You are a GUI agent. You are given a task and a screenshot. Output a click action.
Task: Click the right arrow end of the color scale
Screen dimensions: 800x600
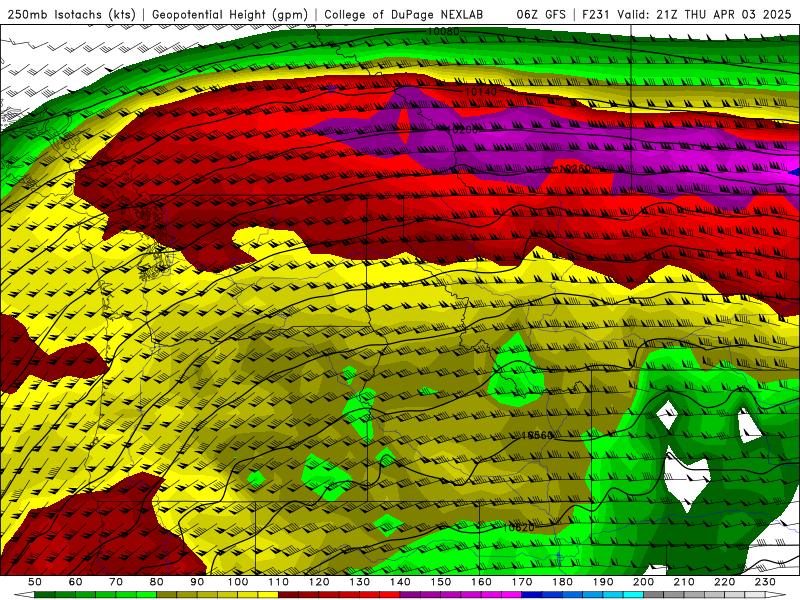click(776, 594)
